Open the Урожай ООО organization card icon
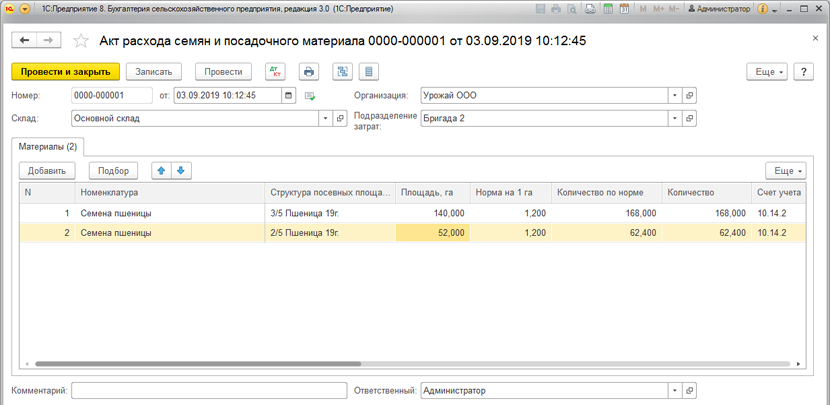Screen dimensions: 830x405 (690, 96)
